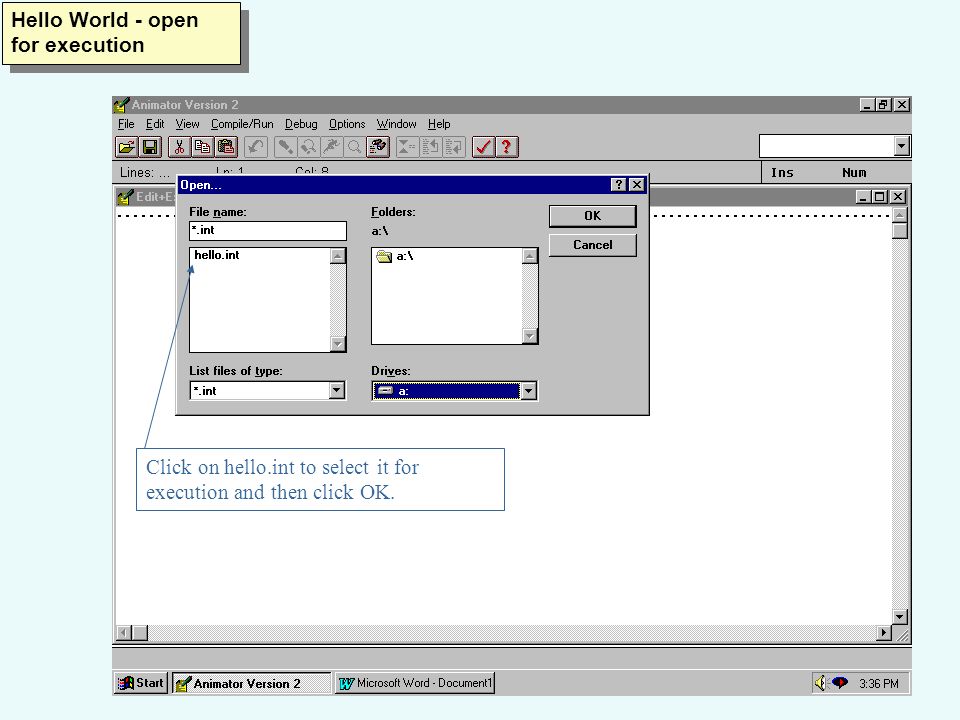
Task: Open the Compile/Run menu
Action: 242,124
